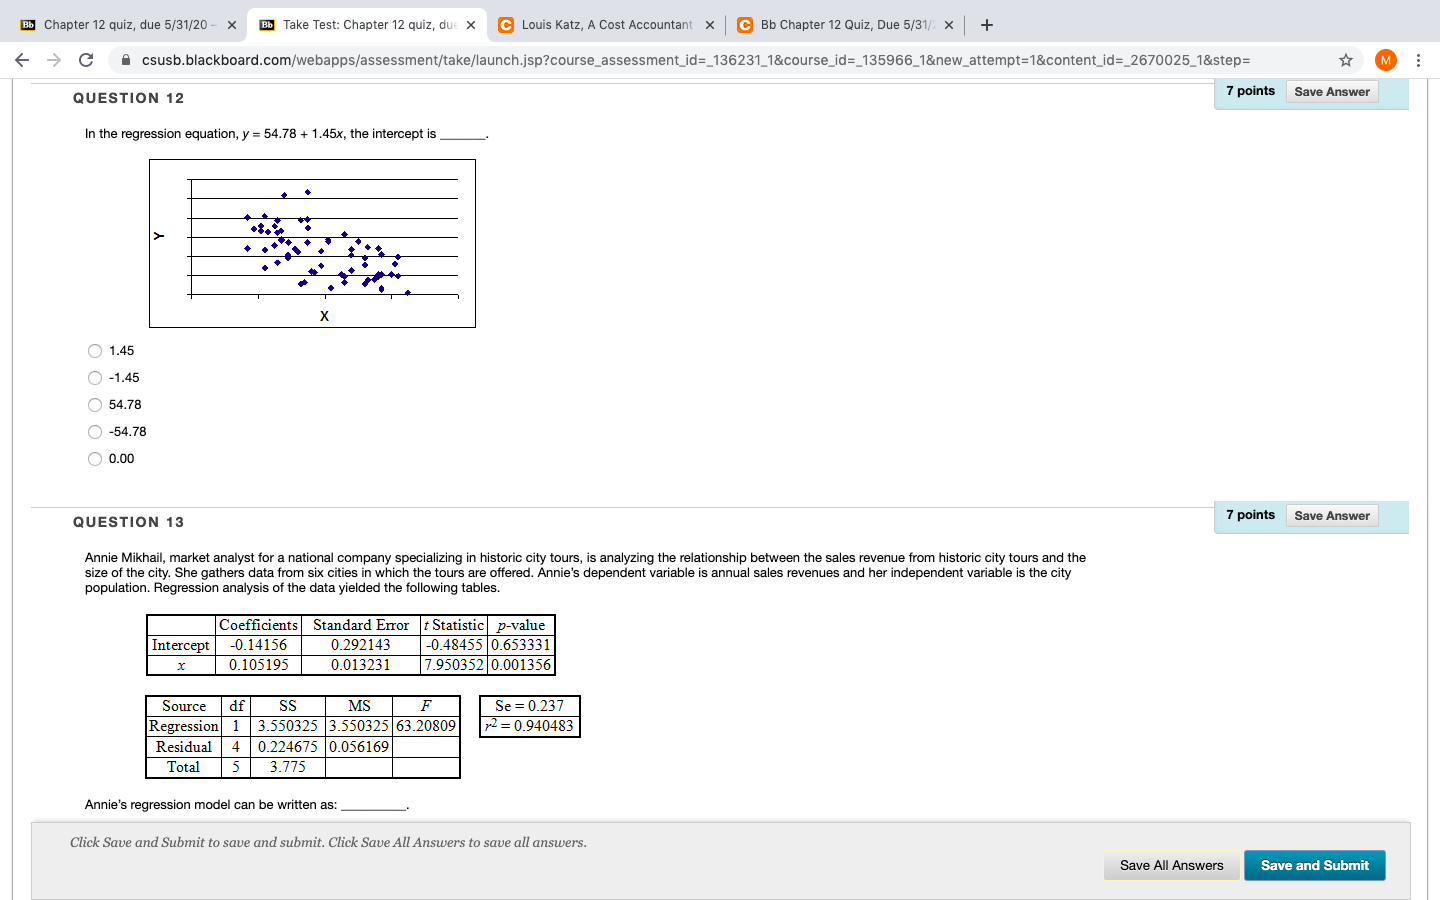Click the Save All Answers button
Screen dimensions: 1440x900
pyautogui.click(x=1171, y=865)
